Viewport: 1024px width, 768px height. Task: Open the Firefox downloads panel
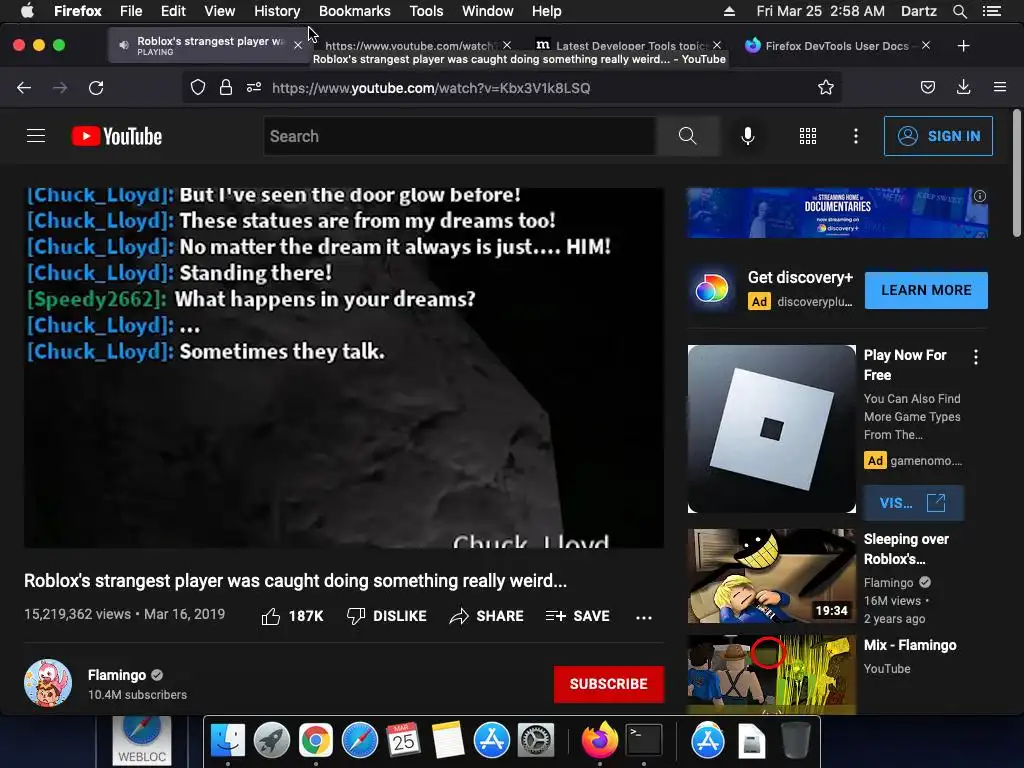click(x=963, y=88)
